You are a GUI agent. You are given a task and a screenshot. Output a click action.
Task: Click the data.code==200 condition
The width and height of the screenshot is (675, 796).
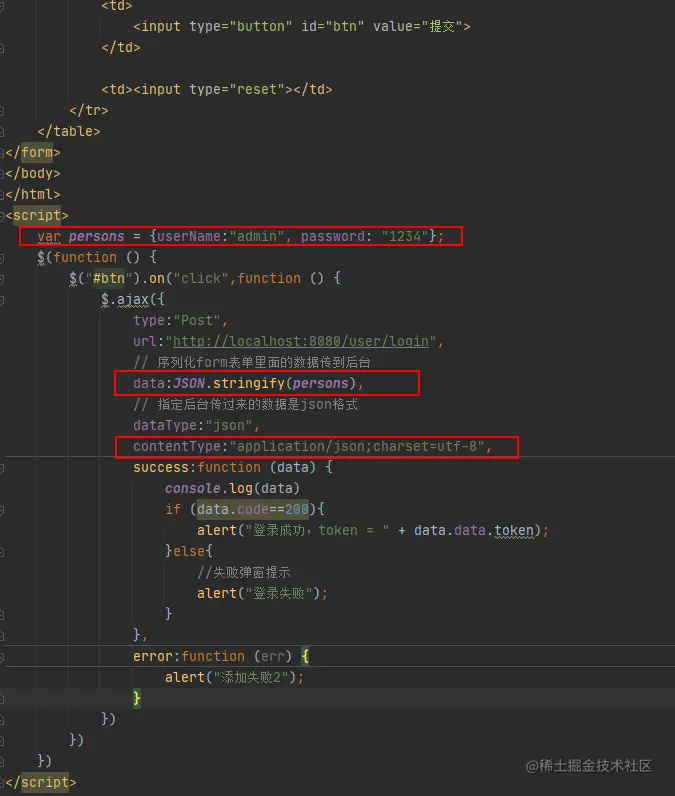(253, 509)
